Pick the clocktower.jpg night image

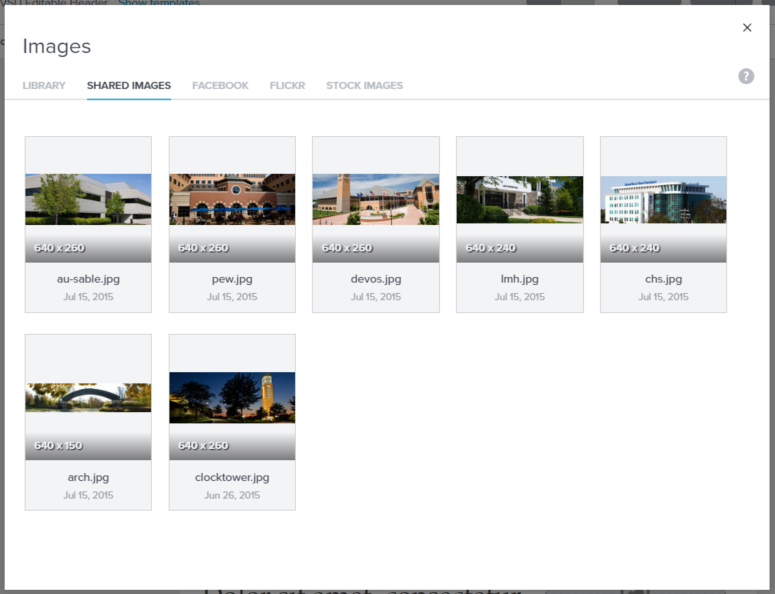pos(232,397)
